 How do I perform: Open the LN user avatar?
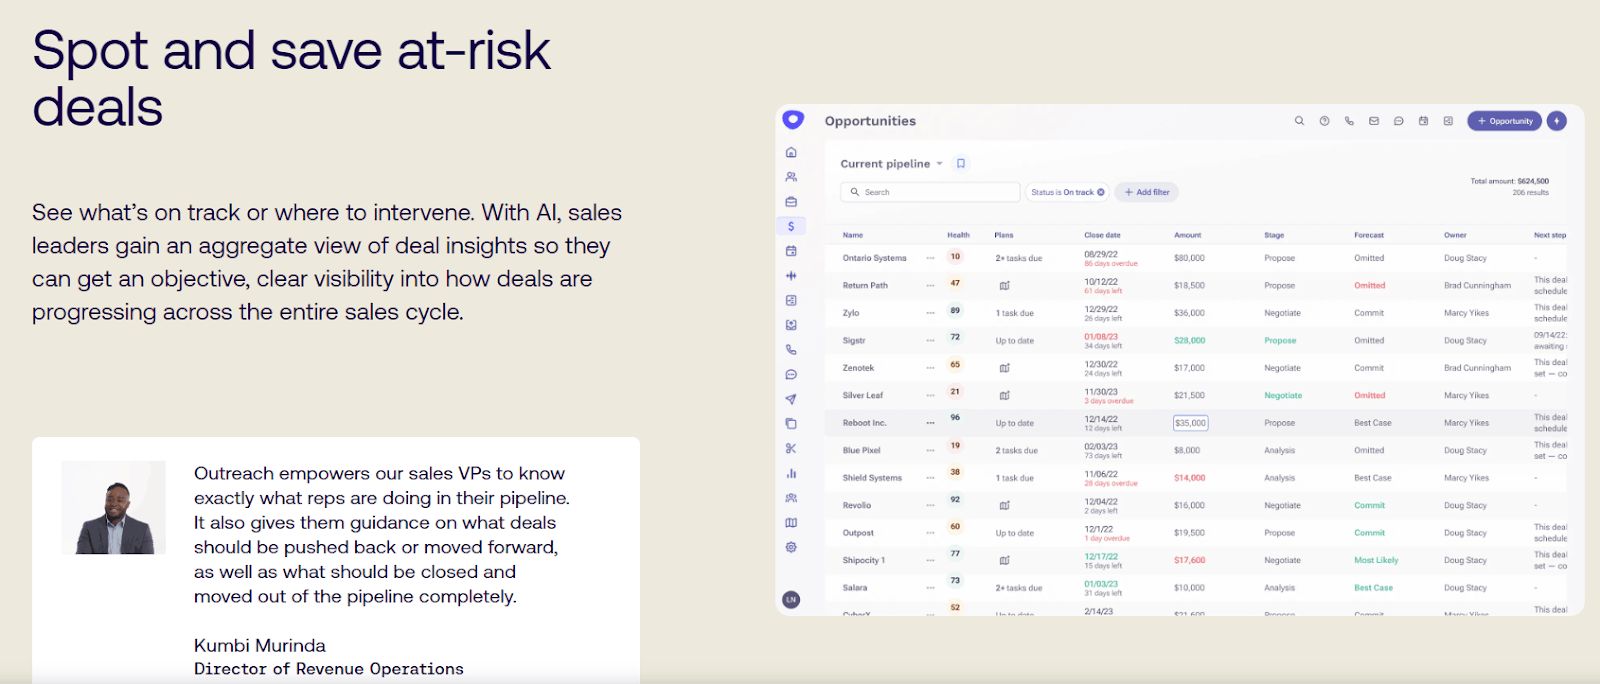(x=791, y=600)
